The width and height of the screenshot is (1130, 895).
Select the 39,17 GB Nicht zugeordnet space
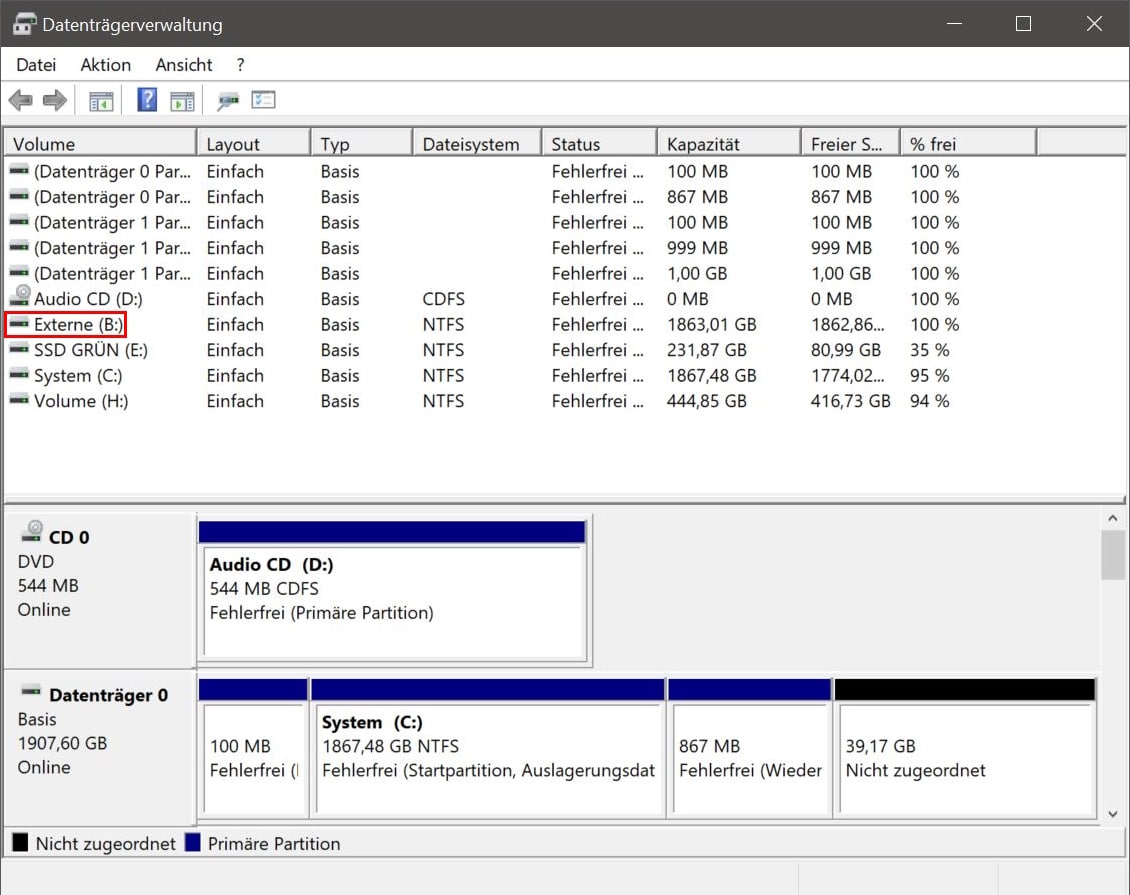click(965, 748)
